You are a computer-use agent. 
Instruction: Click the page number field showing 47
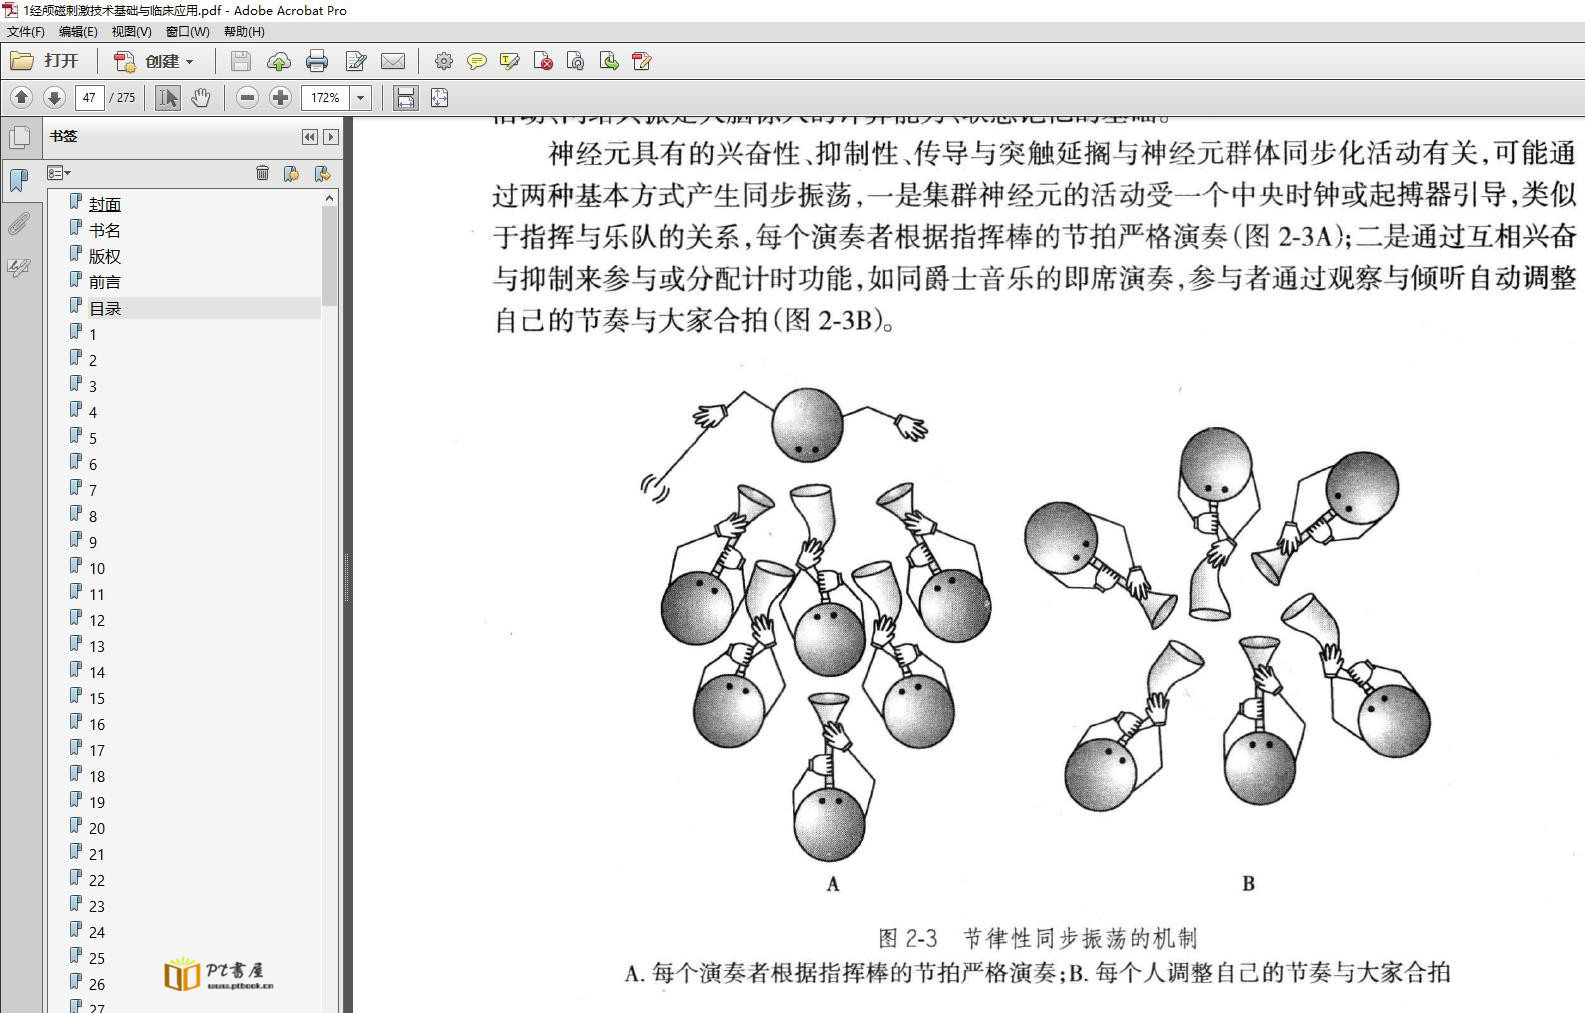(89, 97)
